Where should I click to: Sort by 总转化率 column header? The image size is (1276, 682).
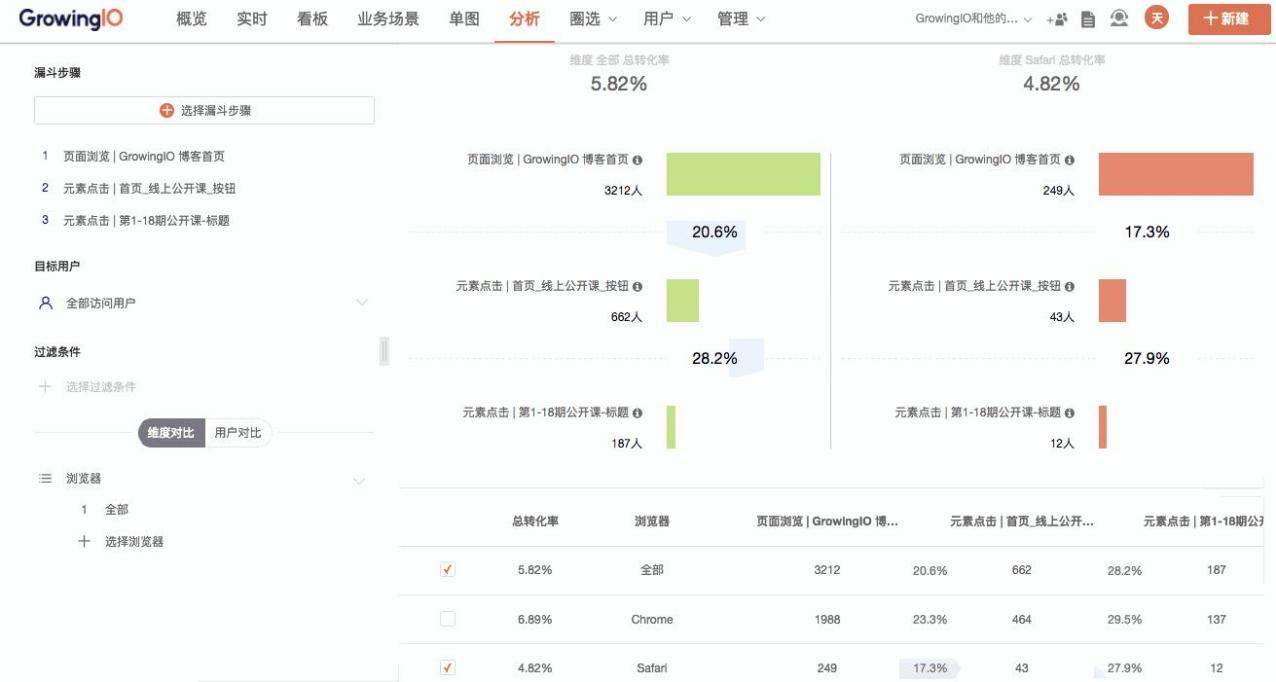(x=535, y=521)
